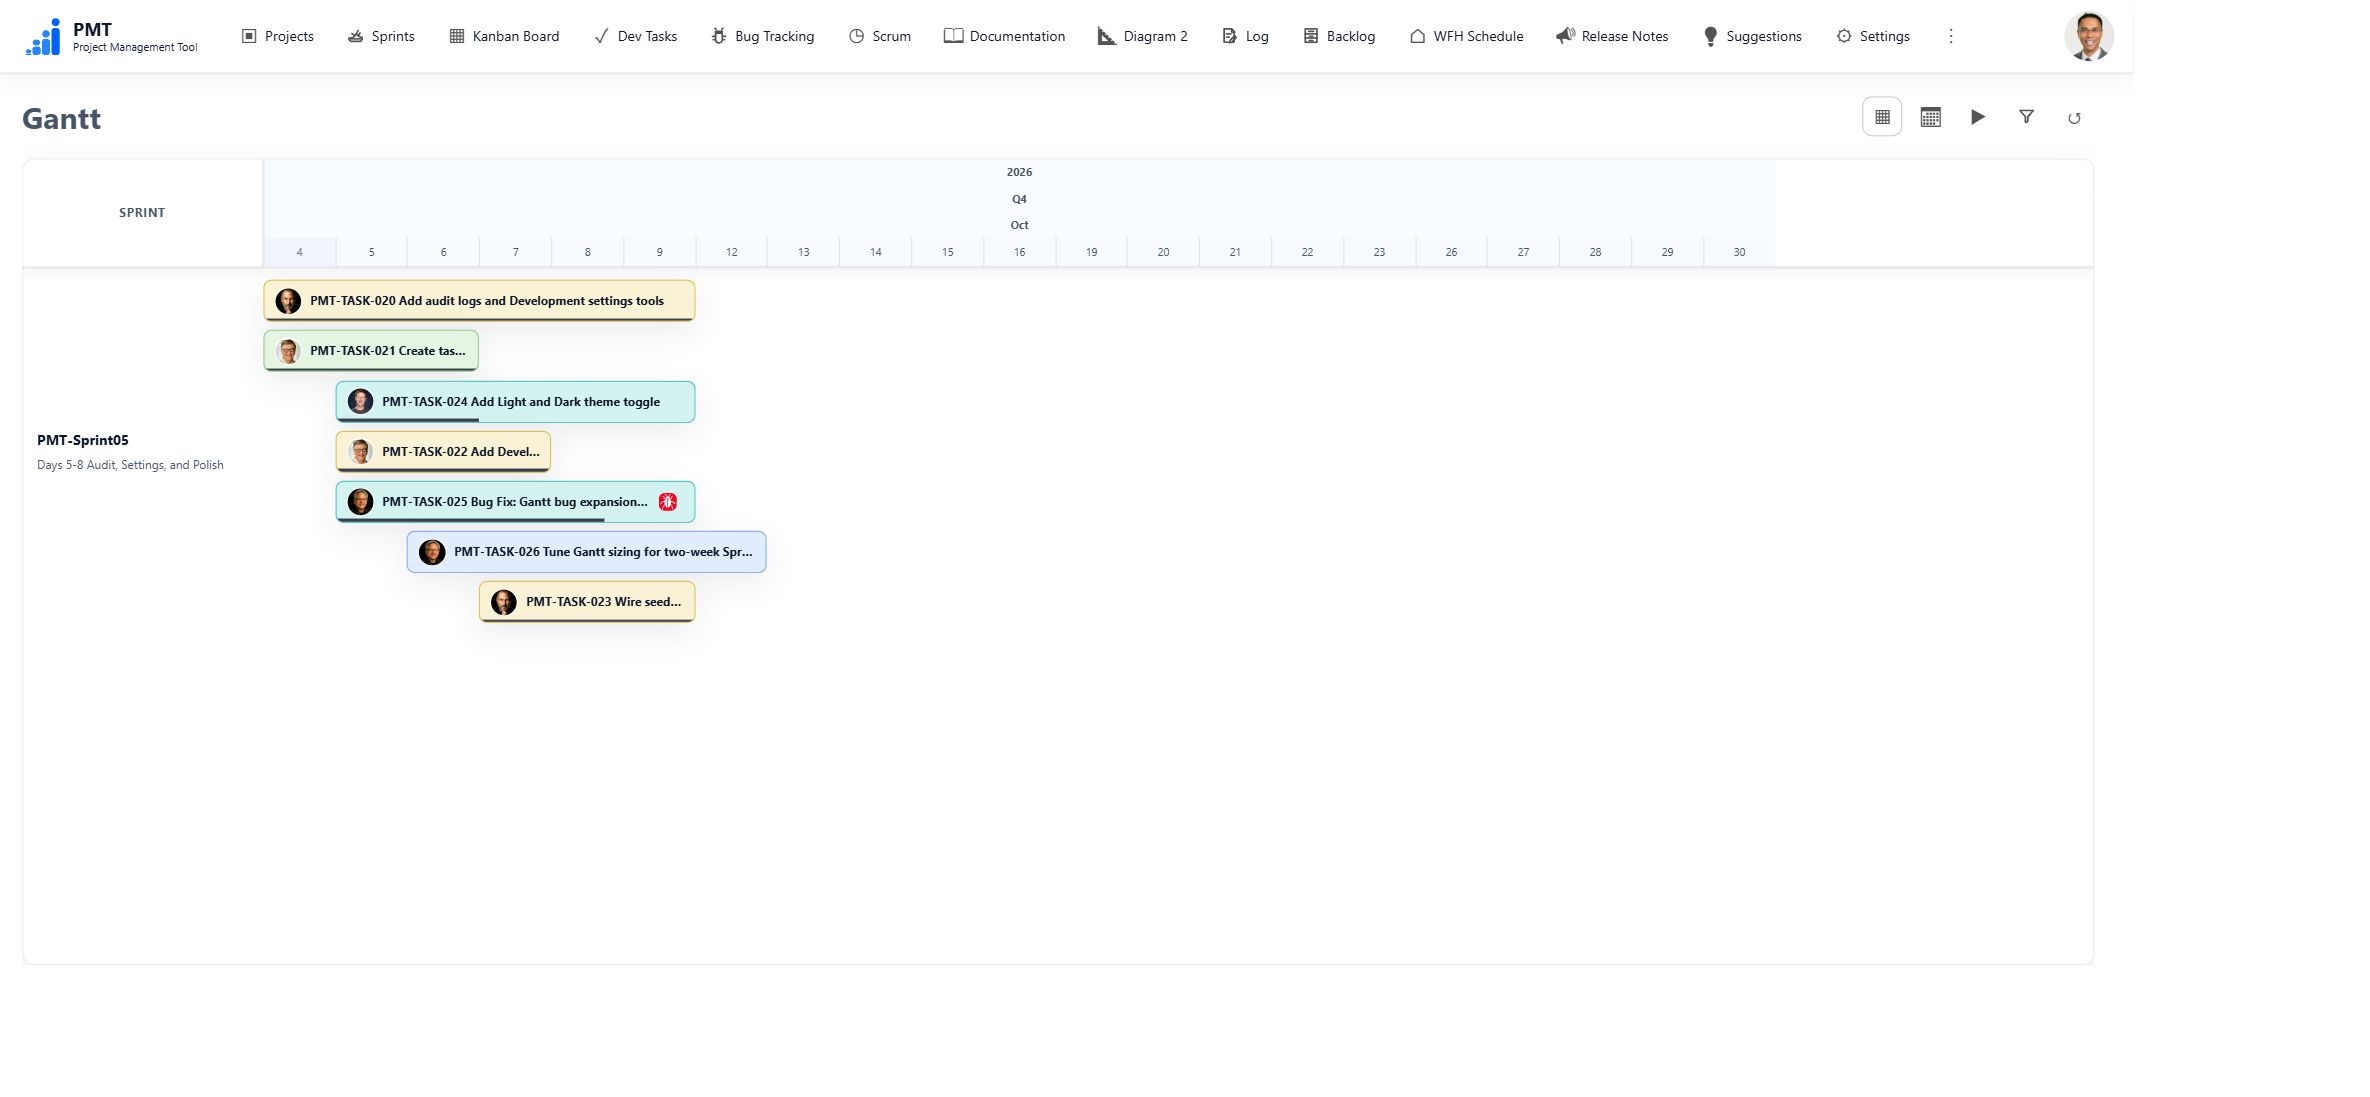This screenshot has height=1097, width=2370.
Task: Select day 16 in the timeline header
Action: tap(1019, 252)
